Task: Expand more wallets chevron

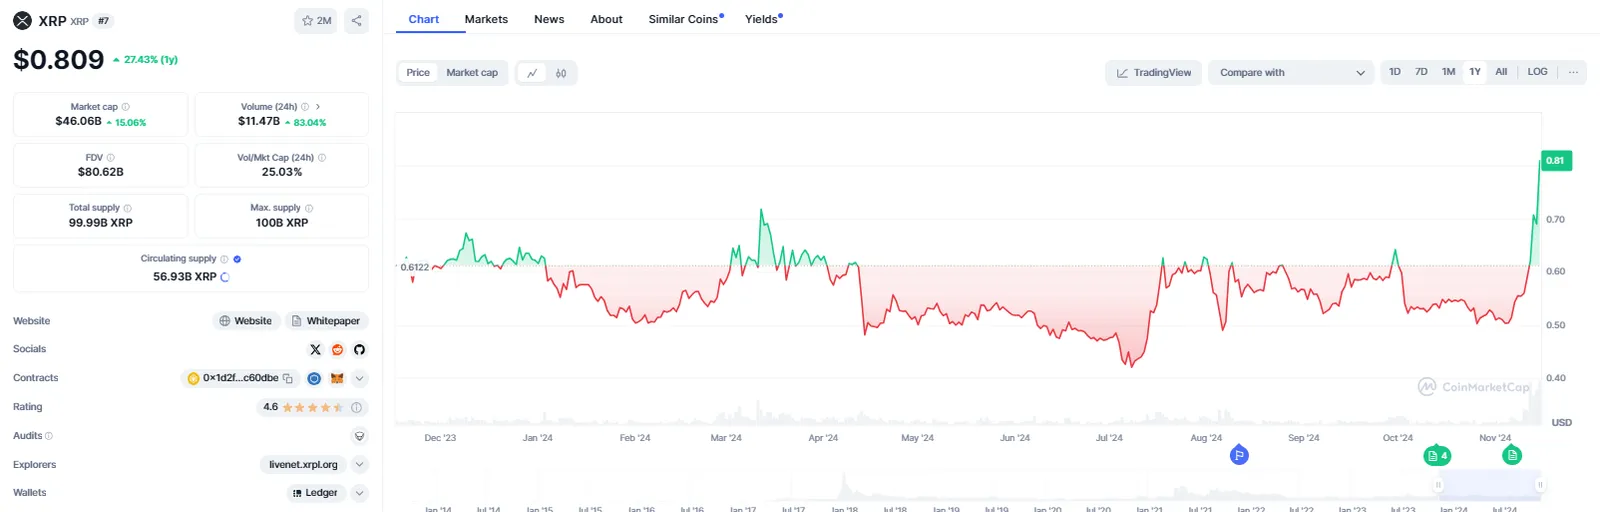Action: coord(360,493)
